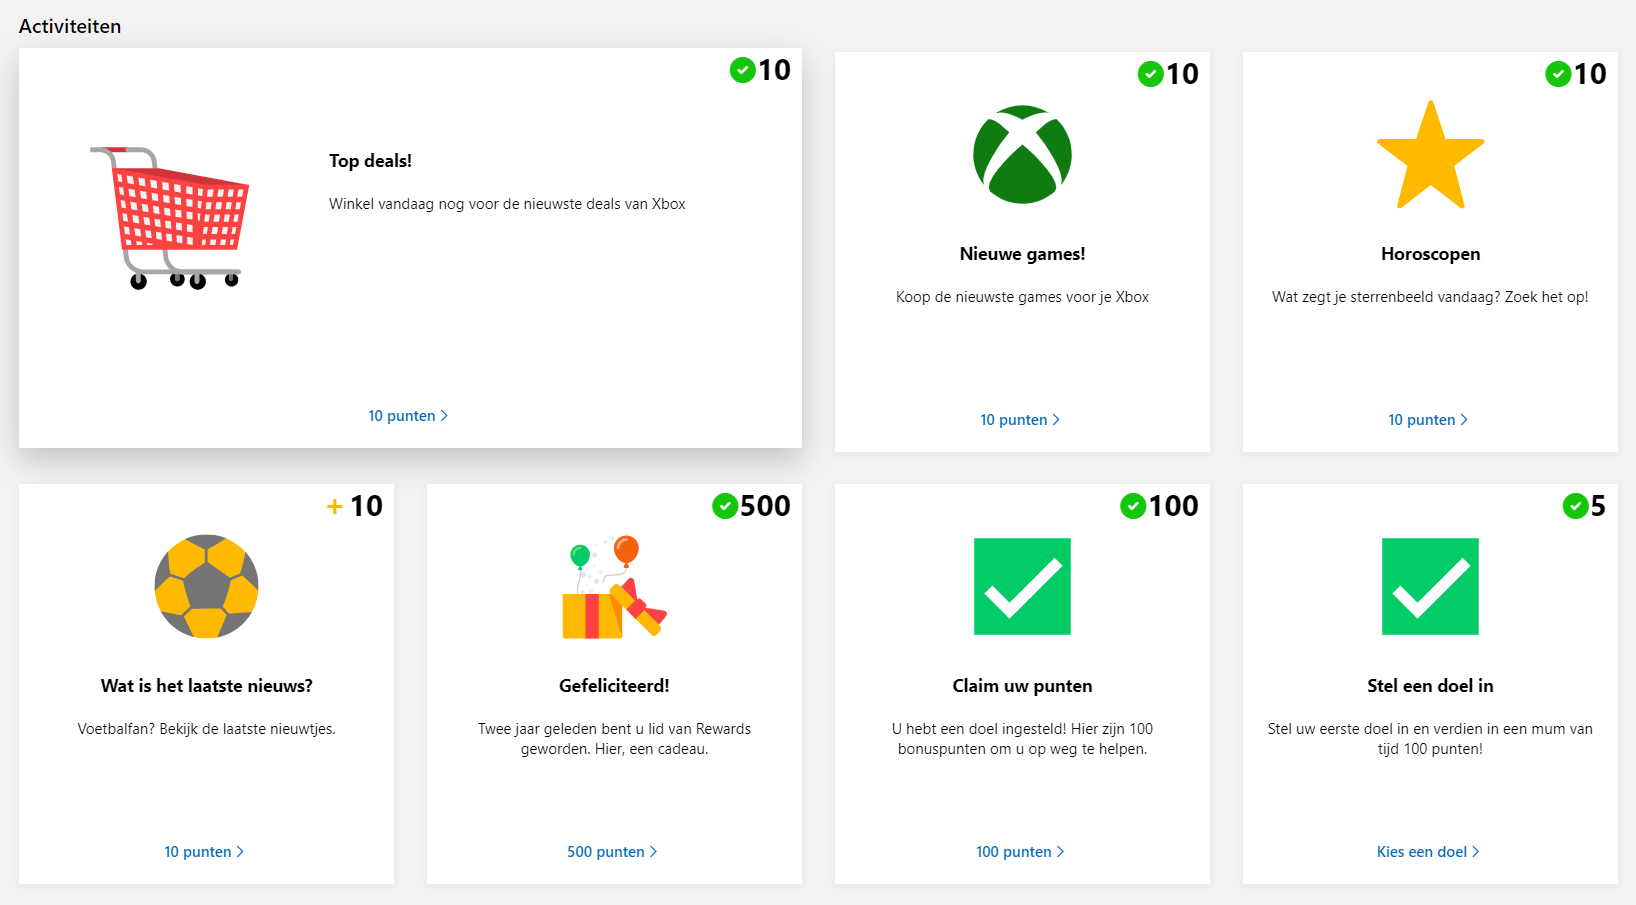
Task: Click the Nieuwe games! card heading
Action: coord(1022,254)
